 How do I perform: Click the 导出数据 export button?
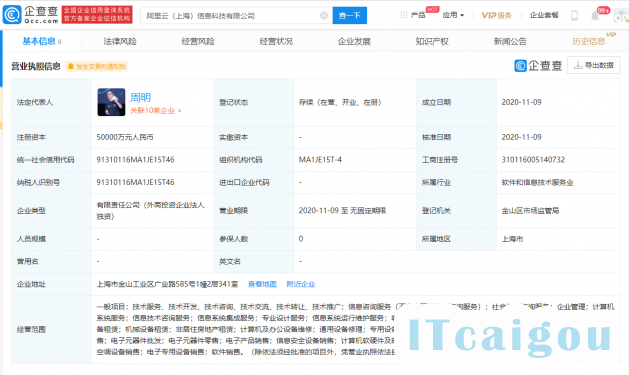593,65
